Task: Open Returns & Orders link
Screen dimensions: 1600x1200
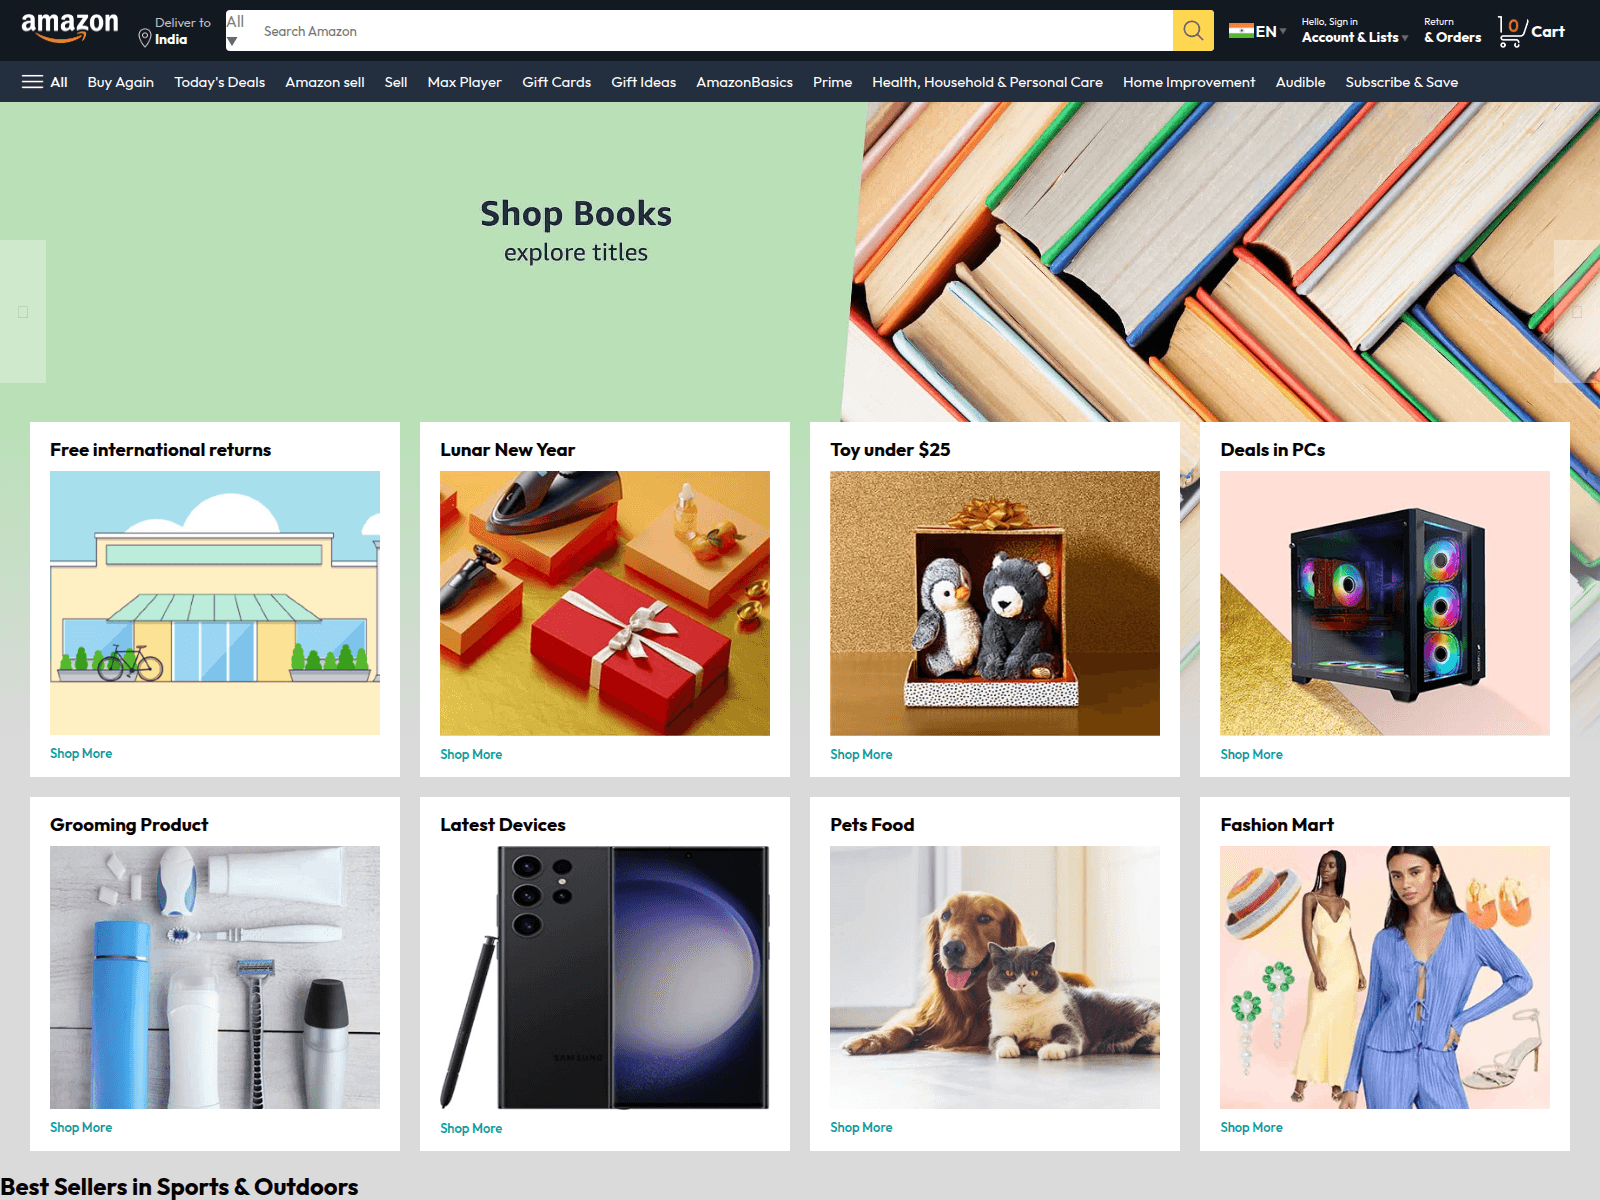Action: 1452,31
